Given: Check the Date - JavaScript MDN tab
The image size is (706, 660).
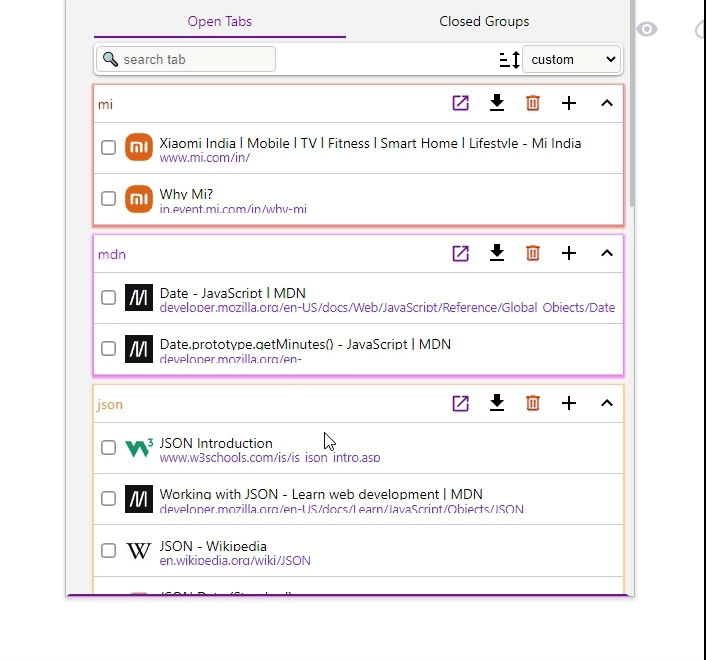Looking at the screenshot, I should click(108, 298).
